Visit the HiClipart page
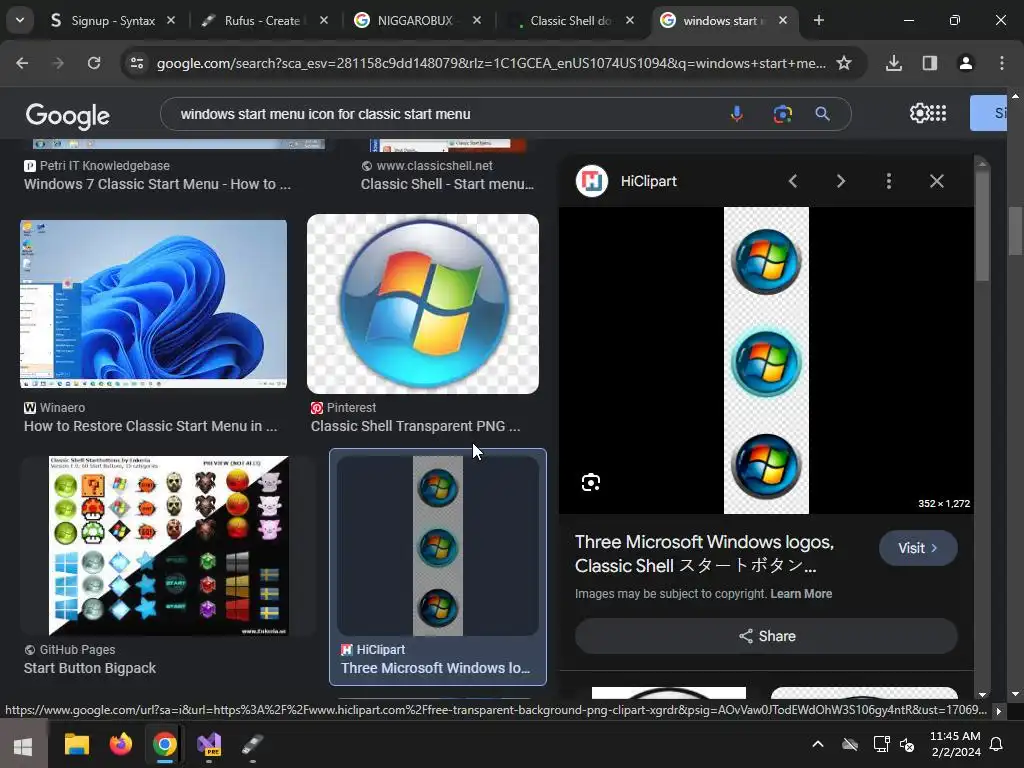 coord(918,548)
